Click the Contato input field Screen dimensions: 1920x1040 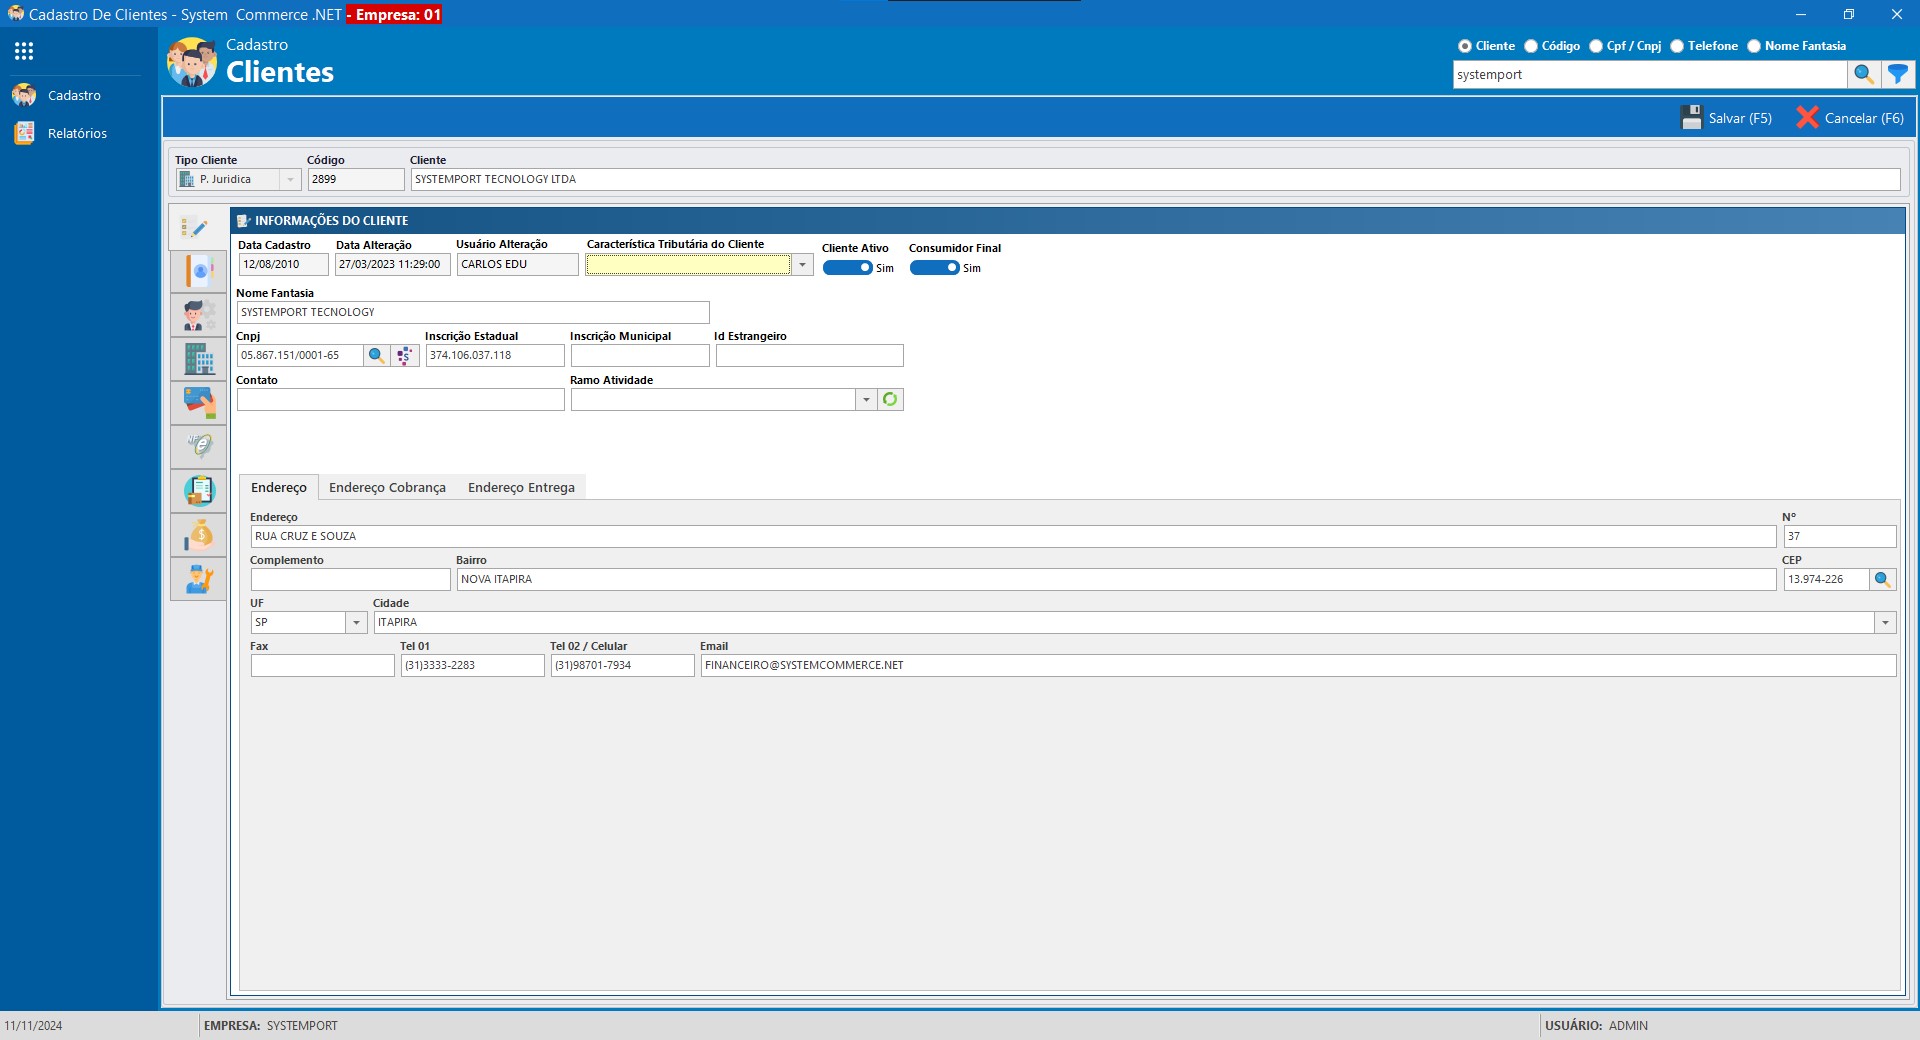point(400,399)
